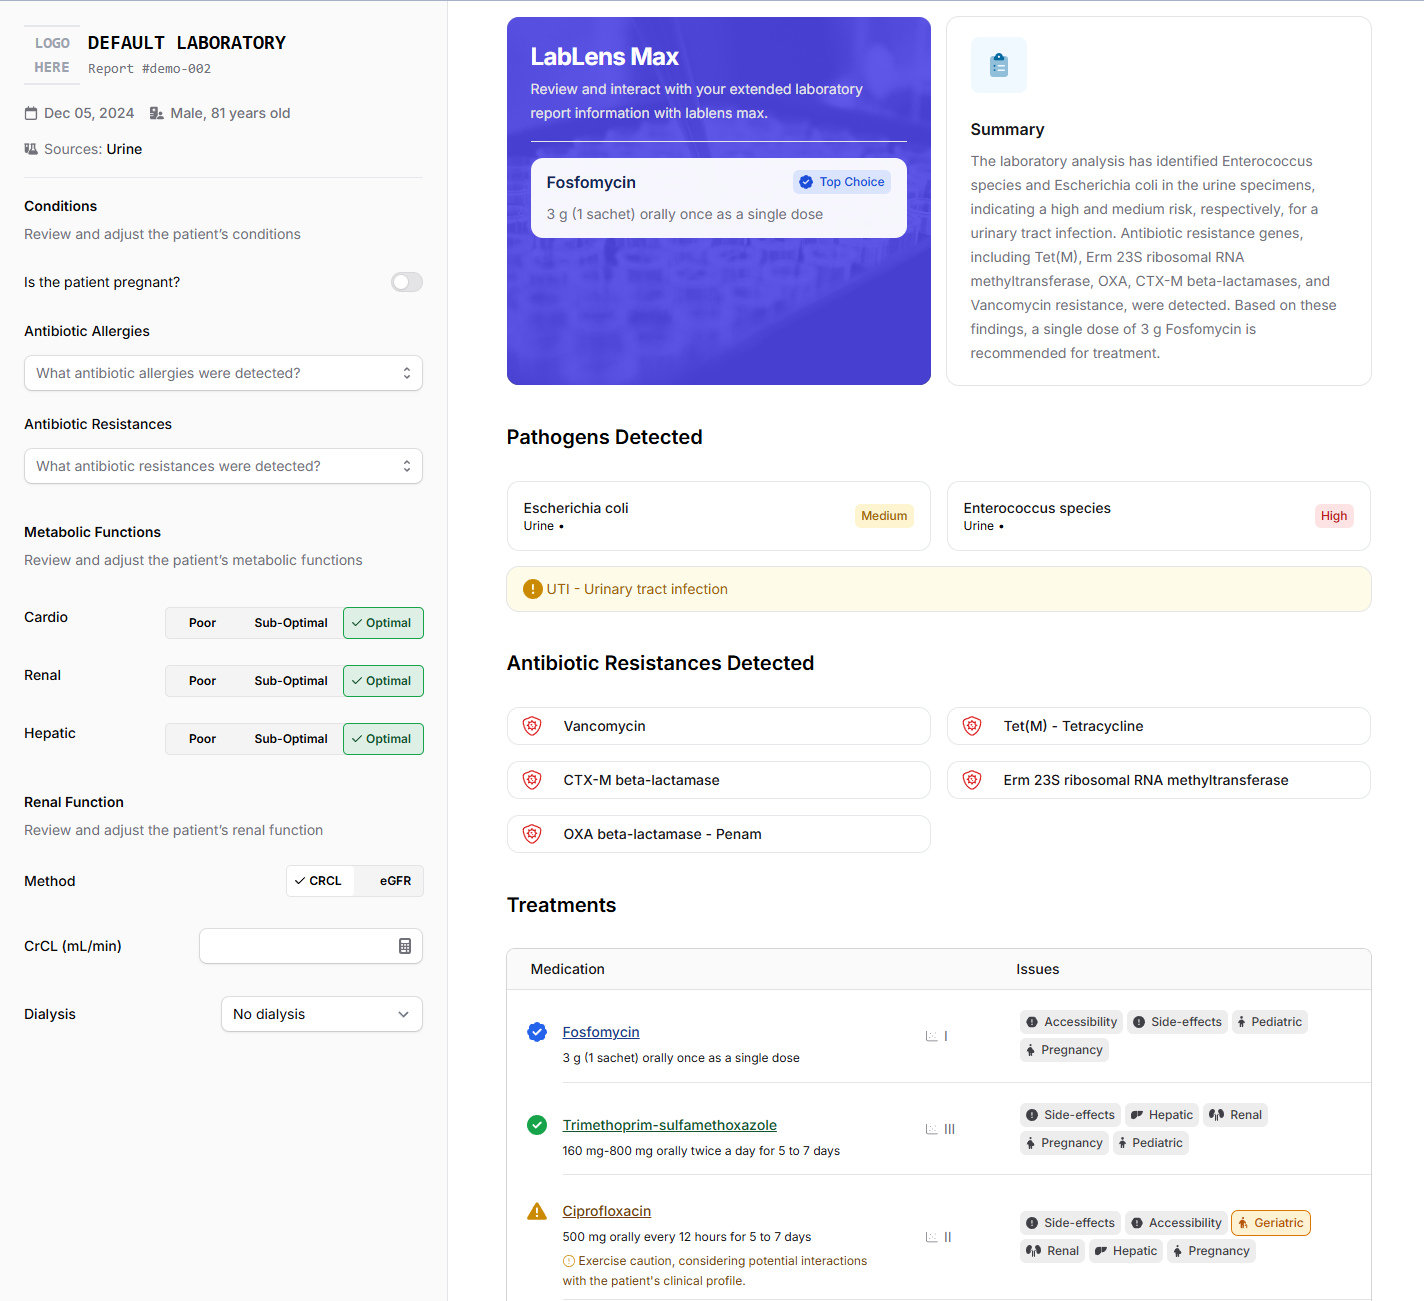Screen dimensions: 1424x1301
Task: Click the Renal tag in Ciprofloxacin row
Action: pyautogui.click(x=1052, y=1251)
